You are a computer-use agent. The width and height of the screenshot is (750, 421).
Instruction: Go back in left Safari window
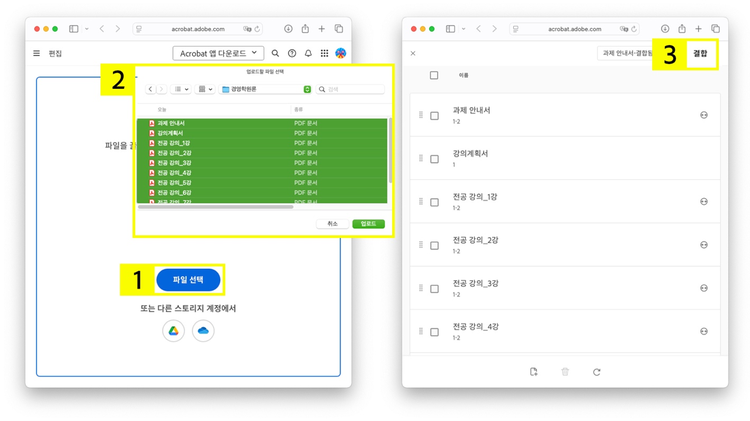(x=102, y=29)
